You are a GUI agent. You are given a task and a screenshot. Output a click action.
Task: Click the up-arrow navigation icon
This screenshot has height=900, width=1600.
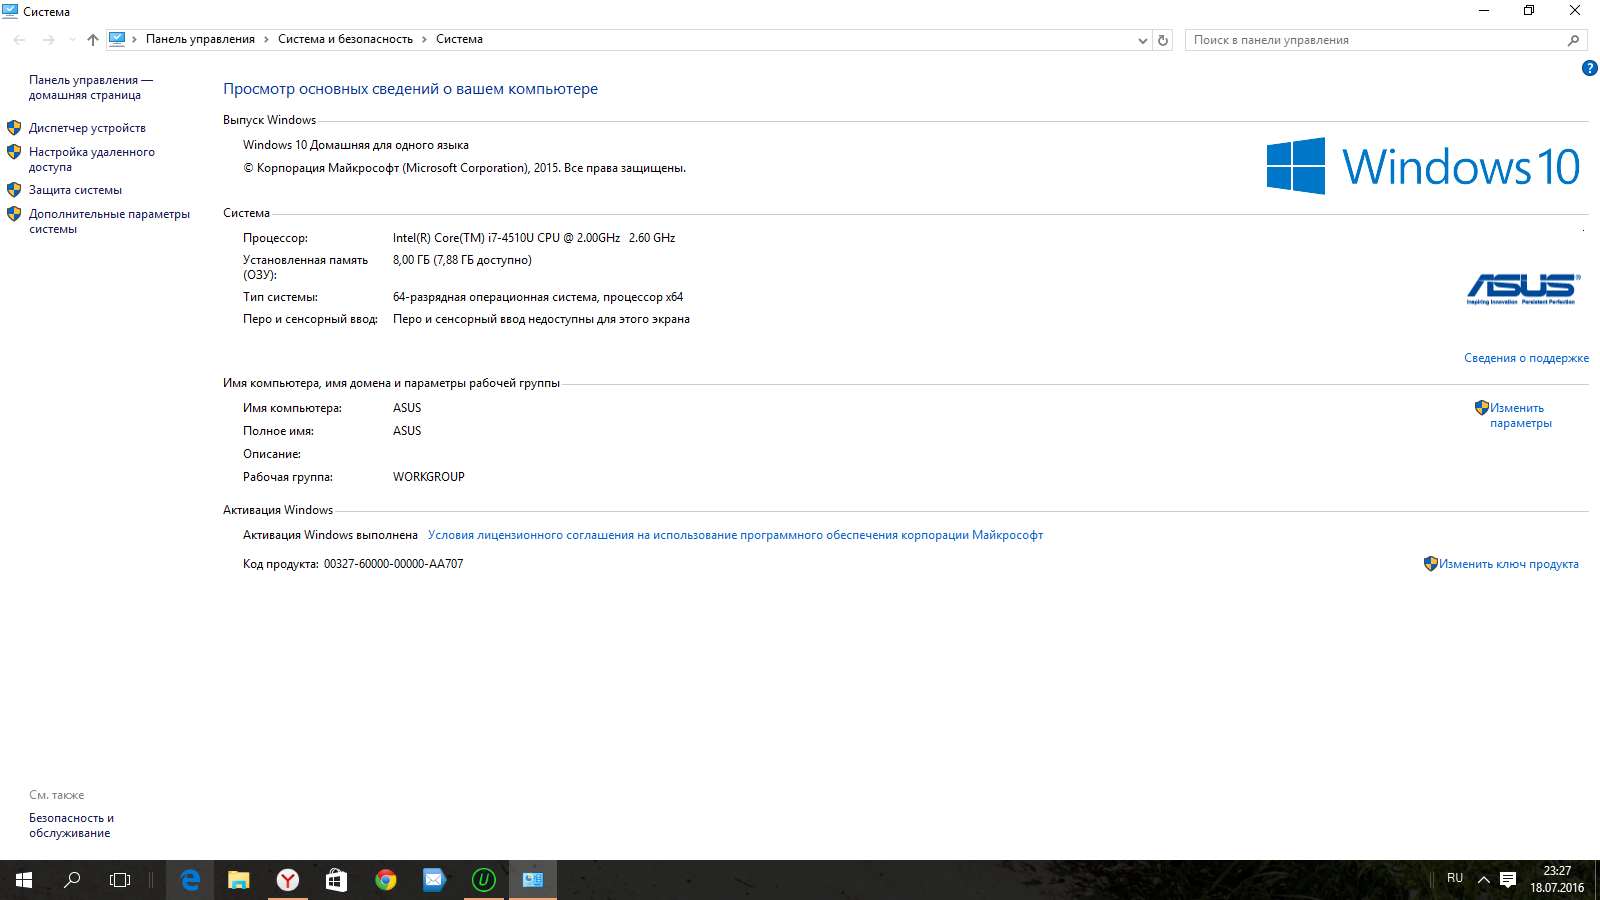point(93,40)
